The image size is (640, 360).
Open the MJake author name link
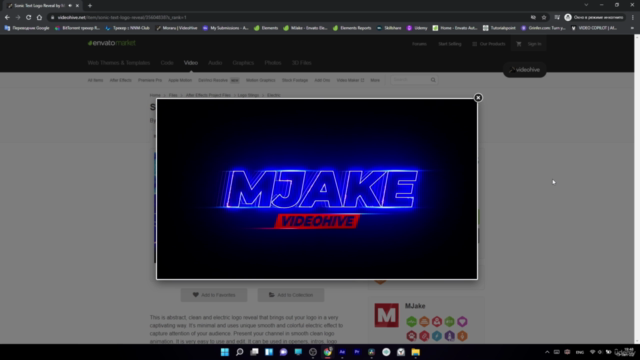tap(415, 306)
